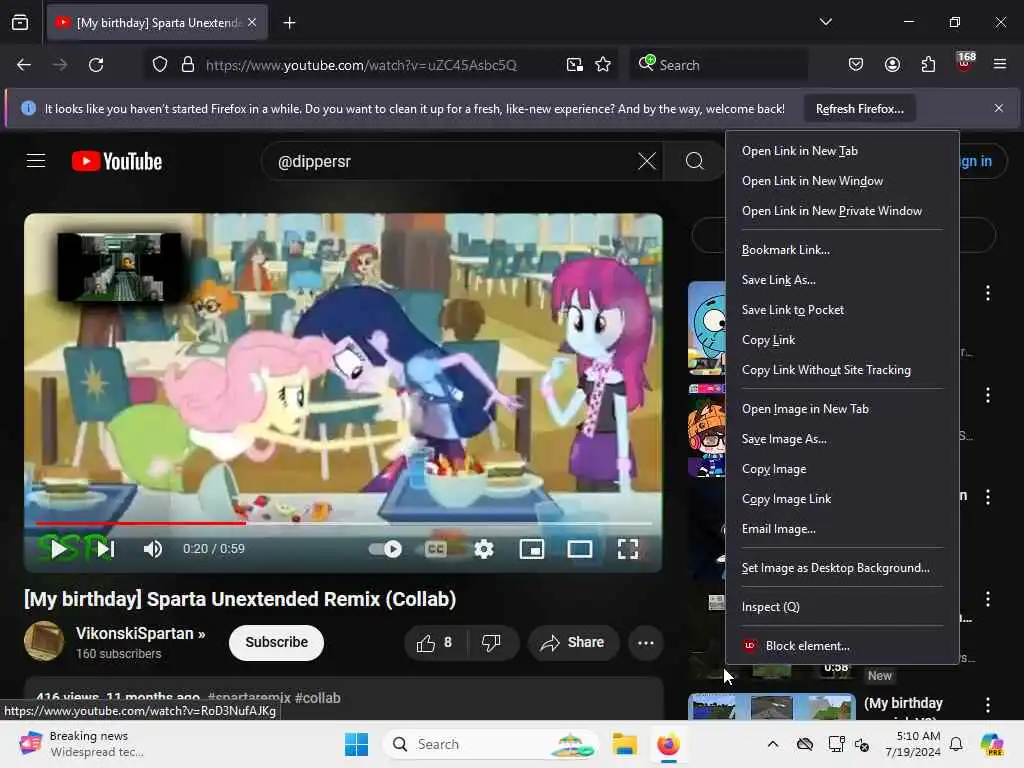Click YouTube search magnifier button
This screenshot has height=768, width=1024.
click(x=695, y=161)
